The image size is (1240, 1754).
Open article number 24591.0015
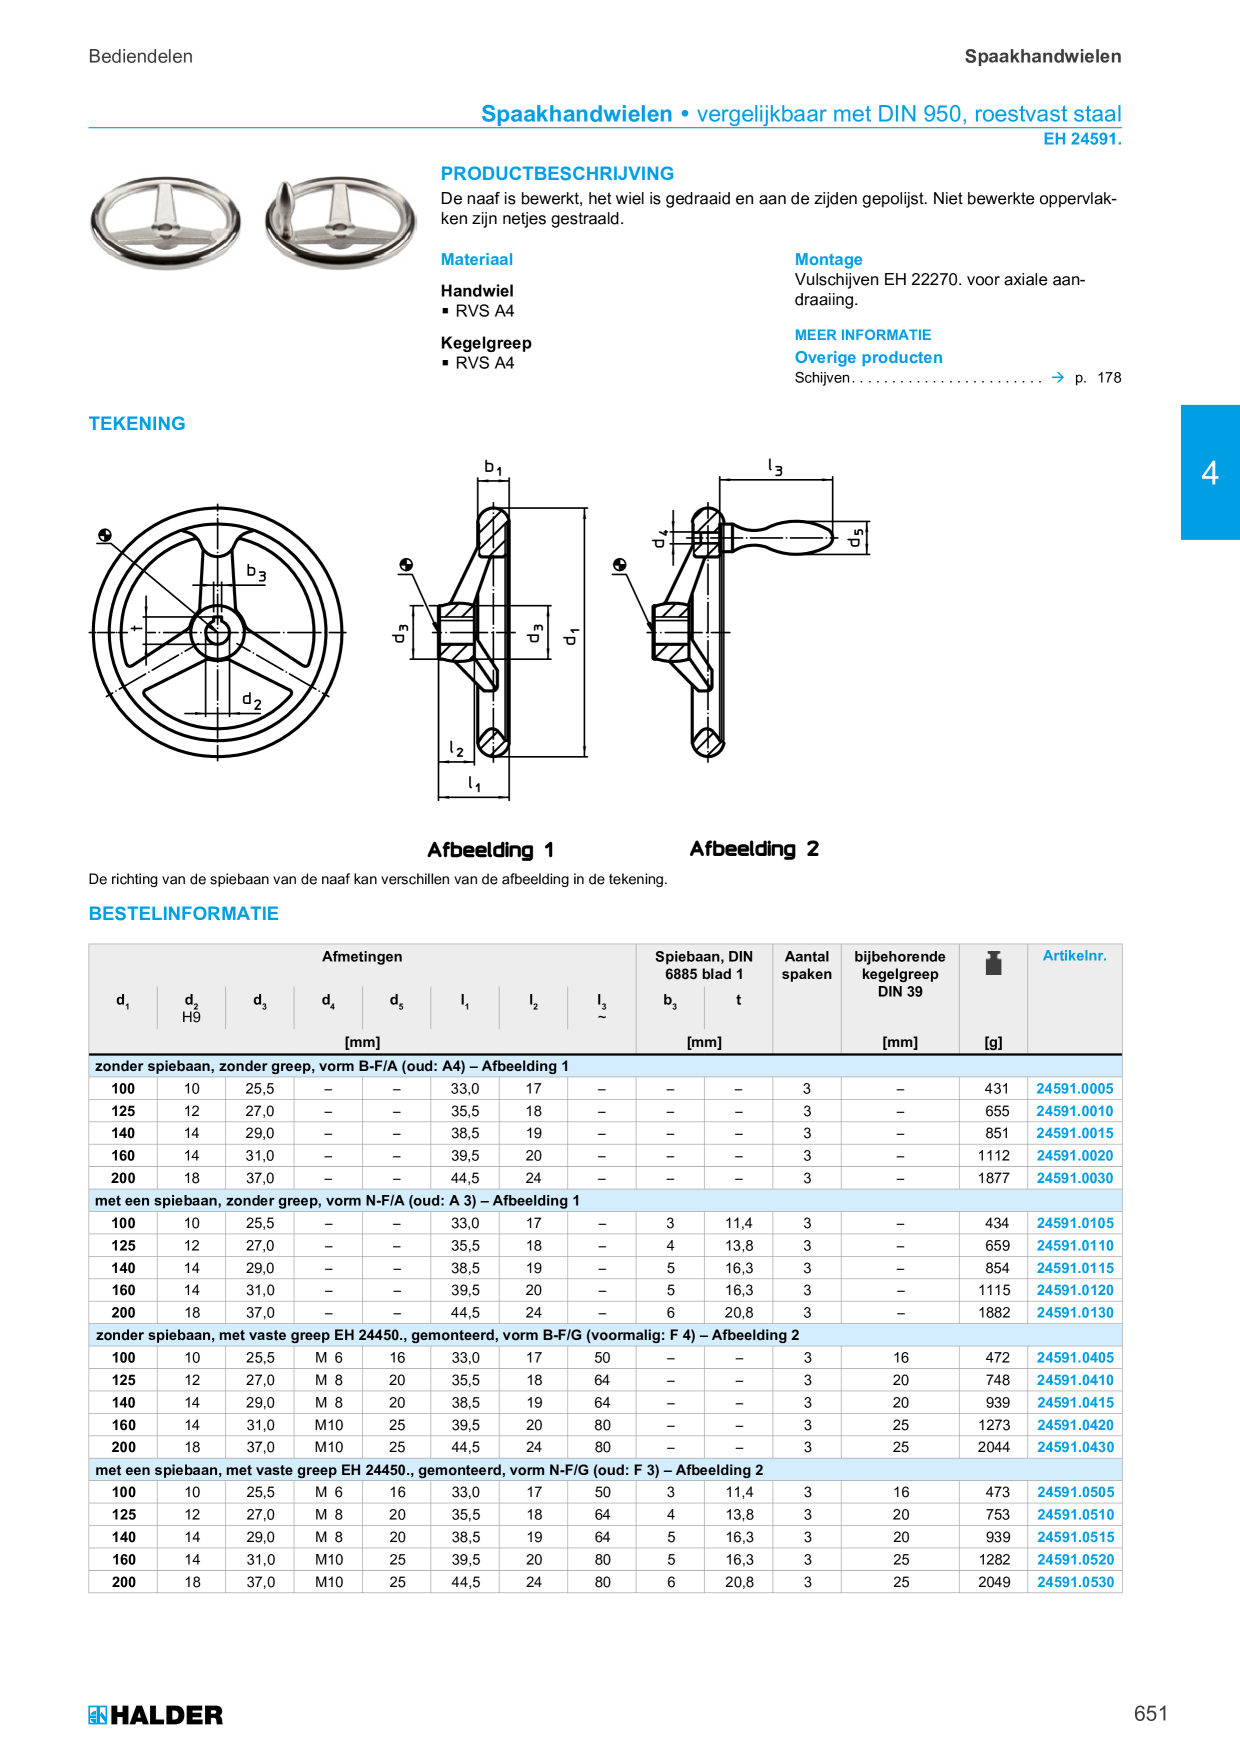click(x=1074, y=1133)
